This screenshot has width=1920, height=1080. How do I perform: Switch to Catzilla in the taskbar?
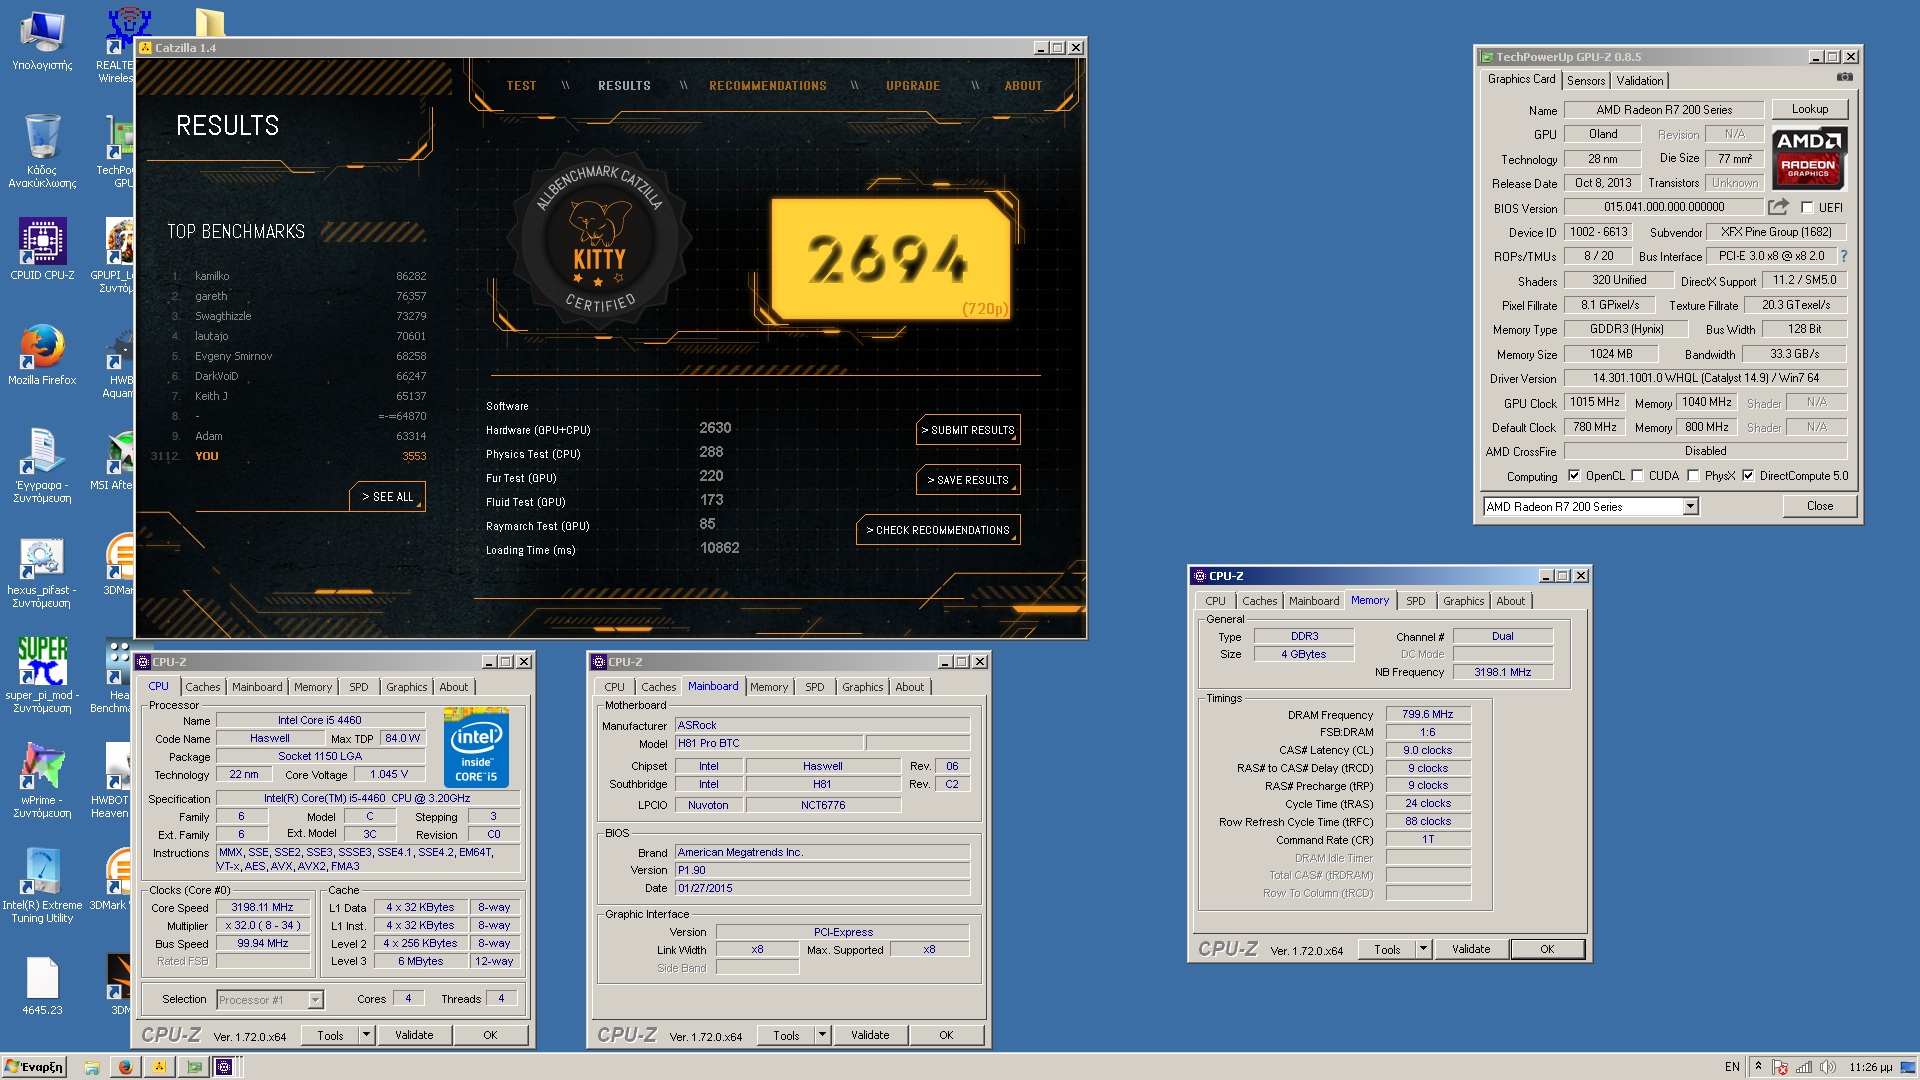pos(159,1067)
